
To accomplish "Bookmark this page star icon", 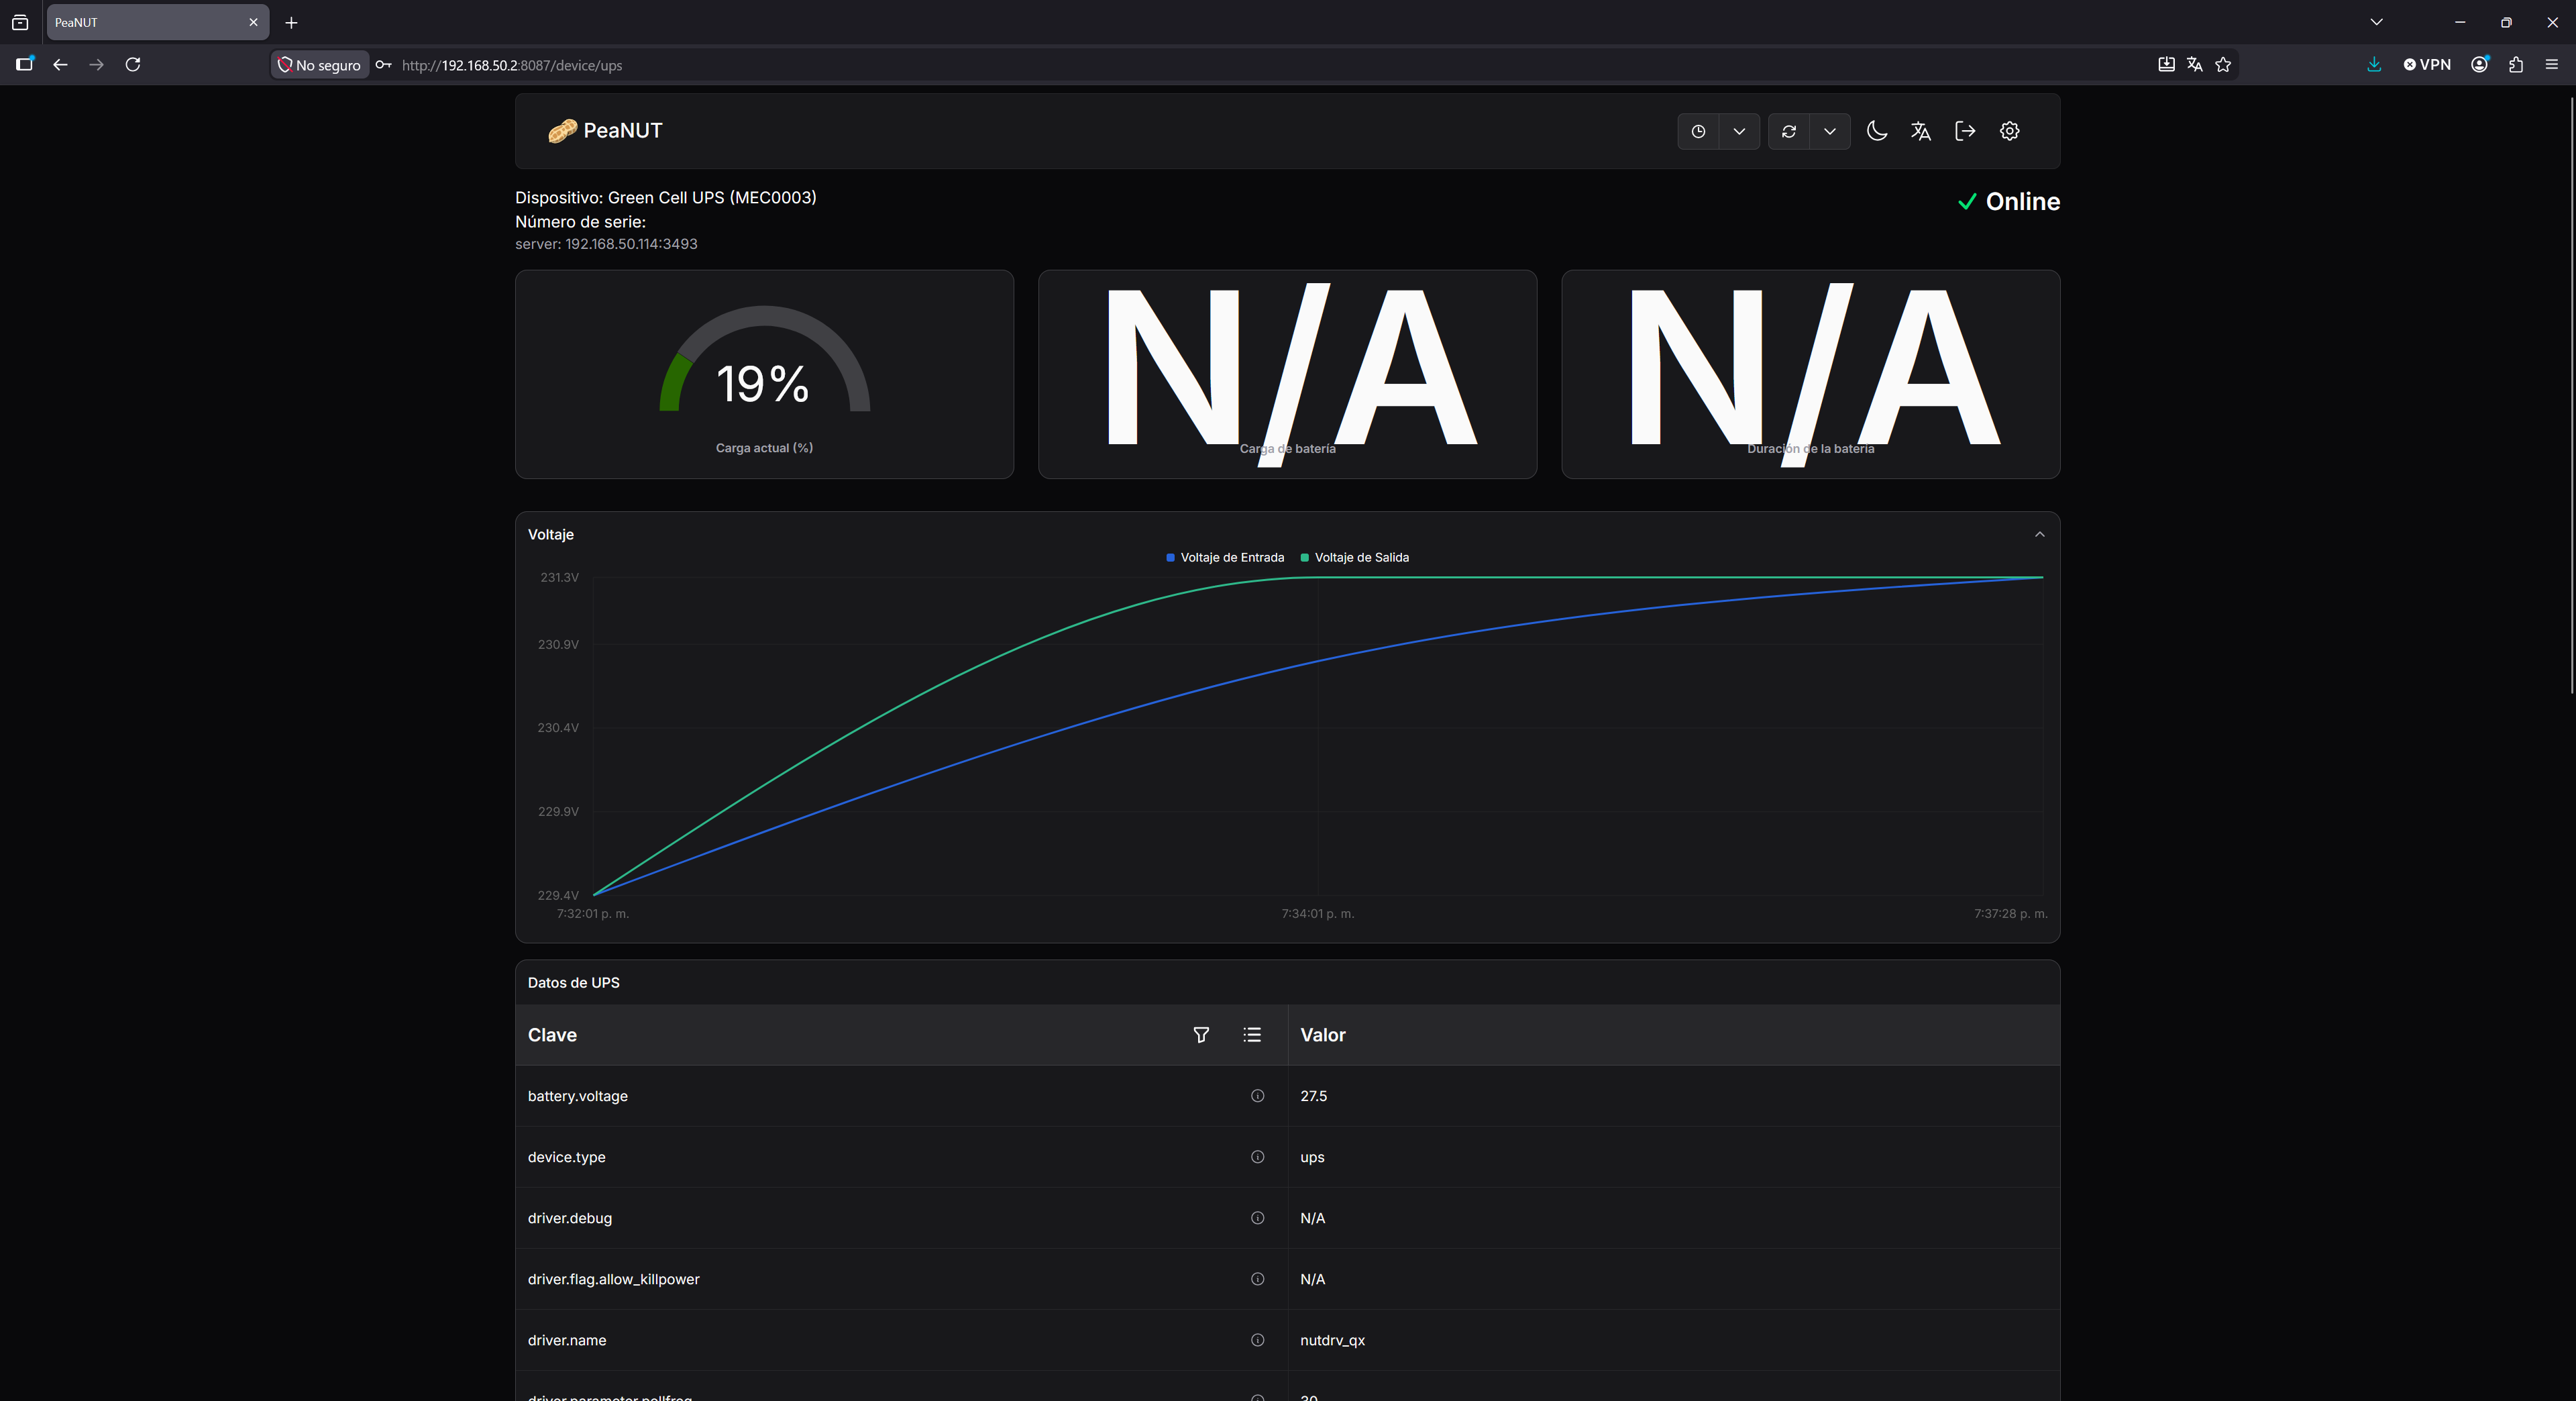I will click(2223, 65).
